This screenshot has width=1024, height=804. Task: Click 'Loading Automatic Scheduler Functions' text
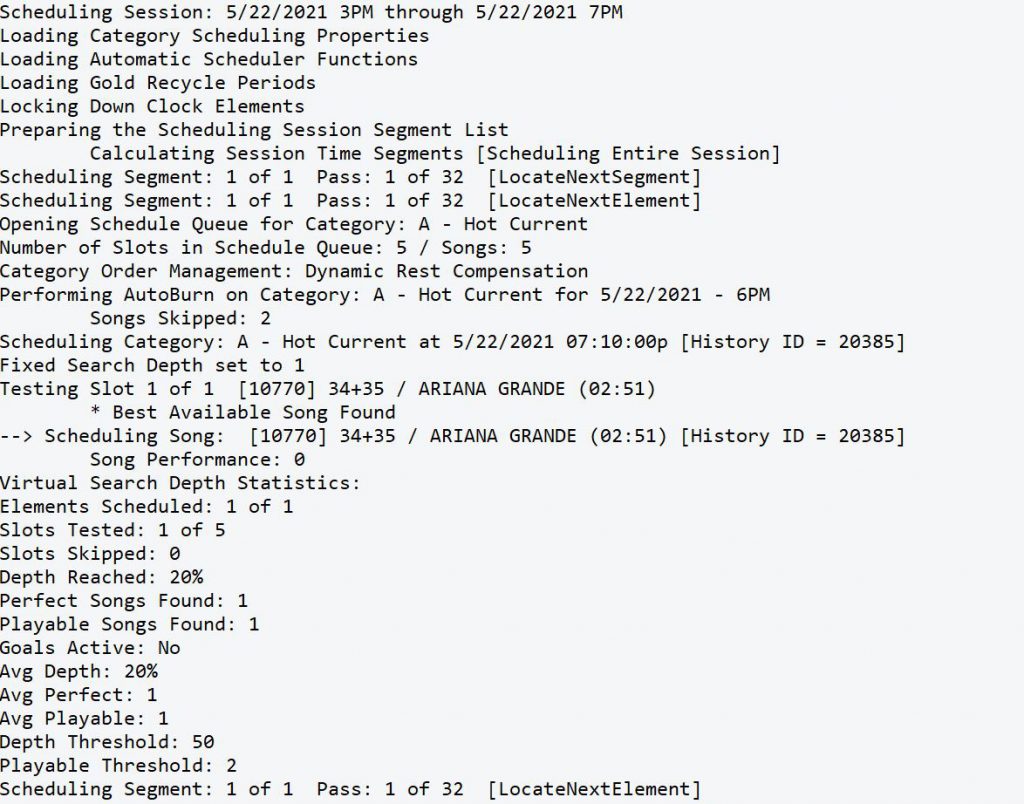(x=209, y=59)
